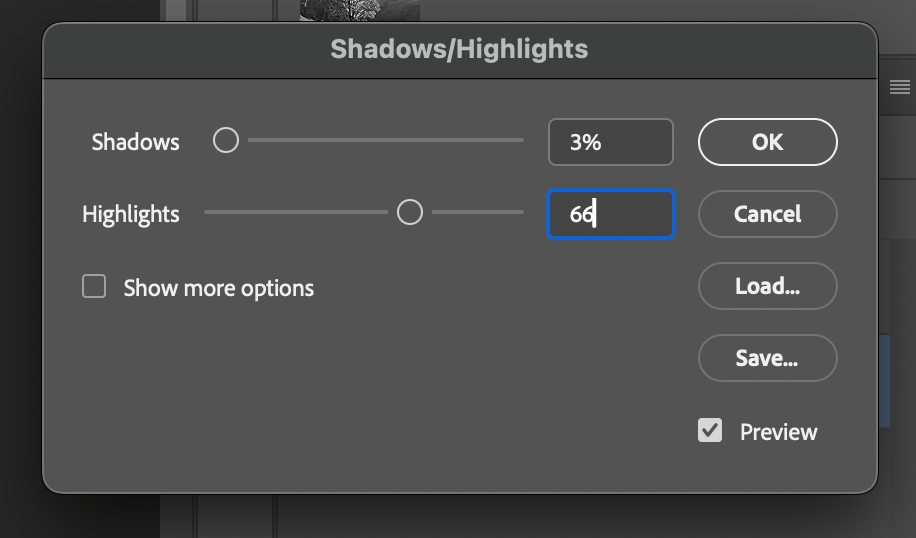Open the Load... settings button

pyautogui.click(x=767, y=286)
